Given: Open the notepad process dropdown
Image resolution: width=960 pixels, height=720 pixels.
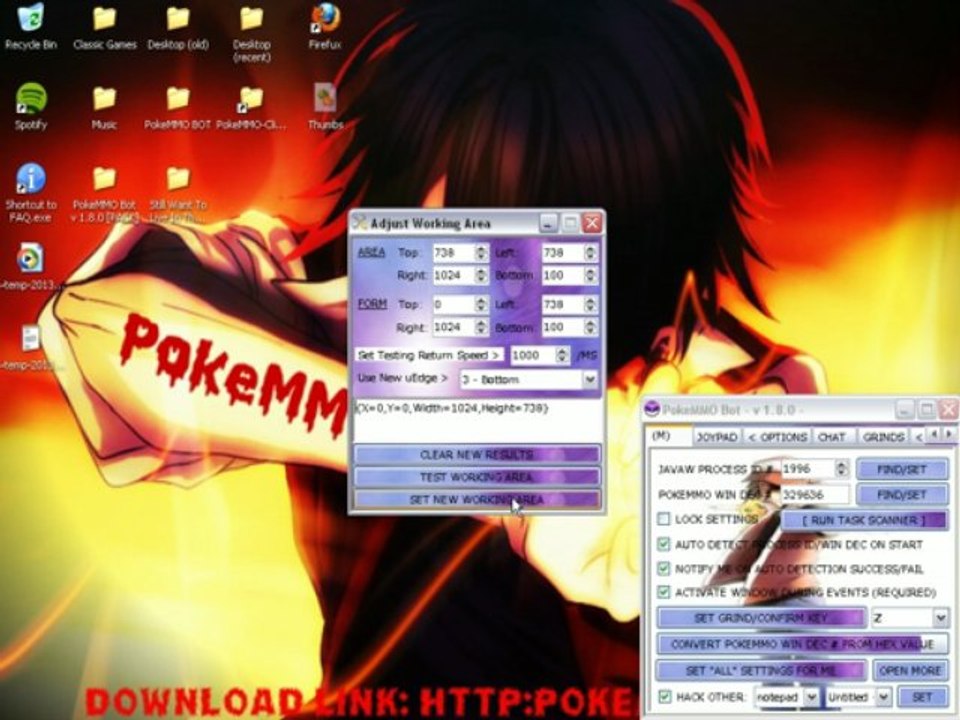Looking at the screenshot, I should coord(811,697).
